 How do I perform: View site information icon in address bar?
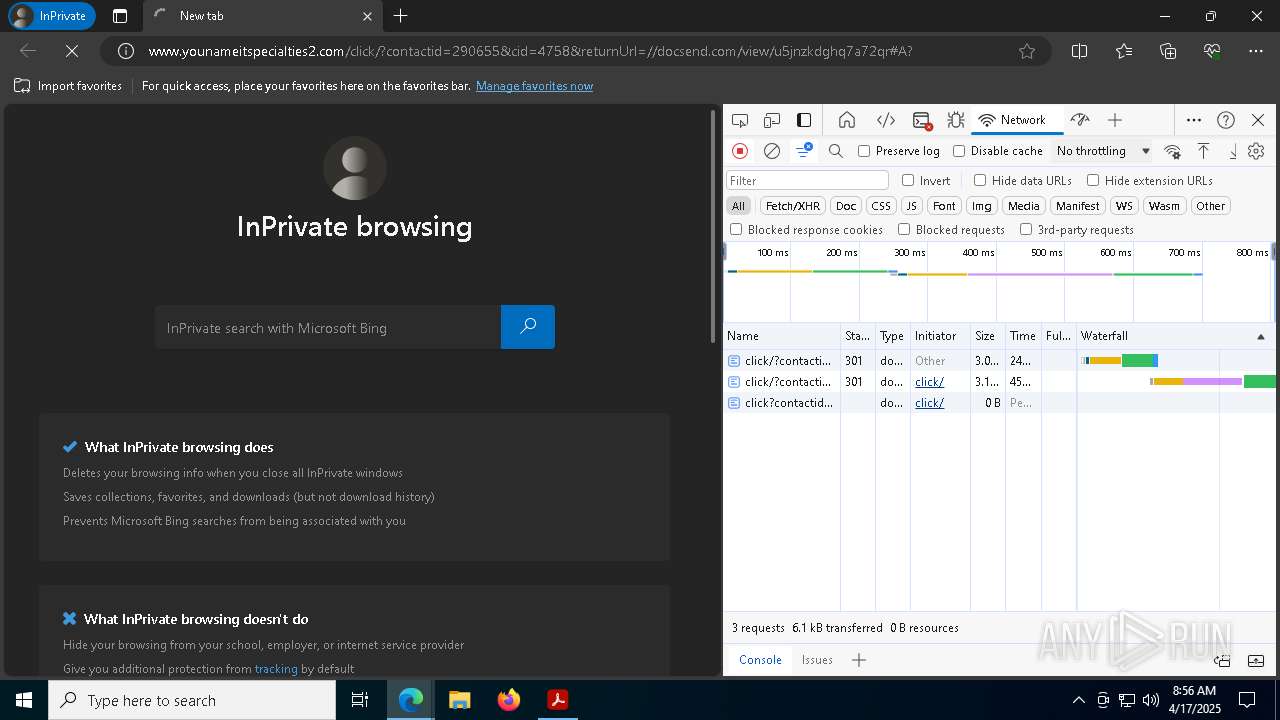coord(126,51)
